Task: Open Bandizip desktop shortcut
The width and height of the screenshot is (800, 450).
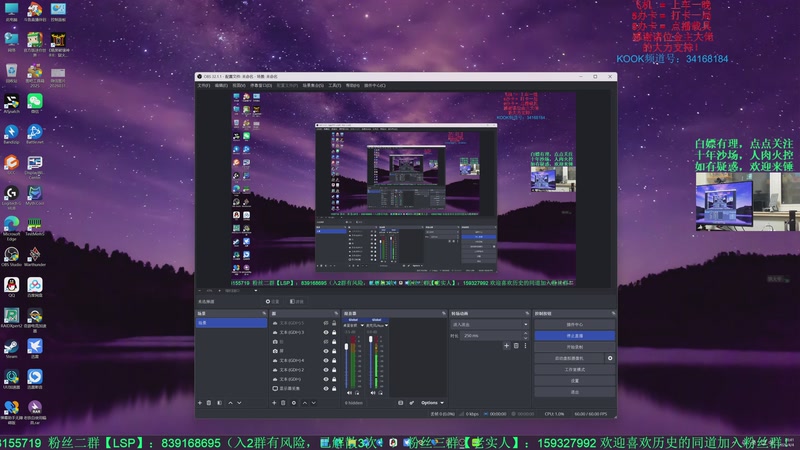Action: click(11, 134)
